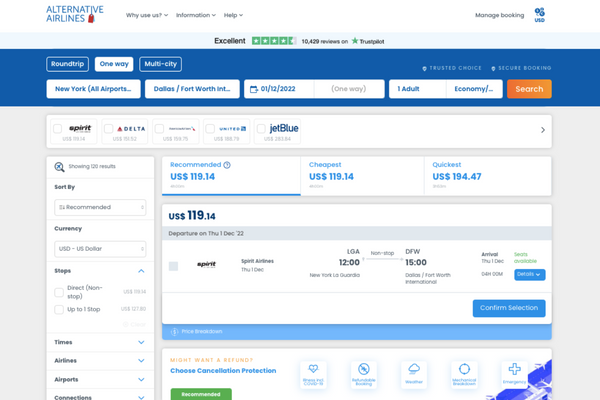Open the Help menu
This screenshot has width=600, height=400.
click(x=233, y=15)
